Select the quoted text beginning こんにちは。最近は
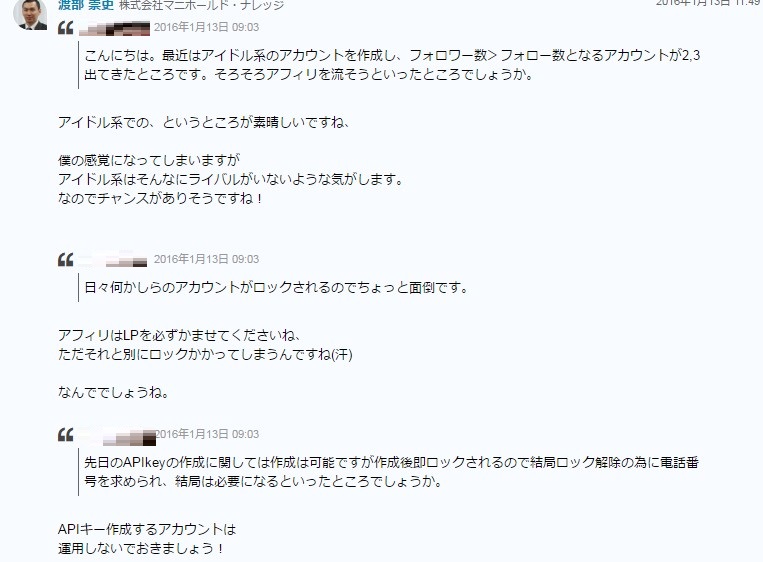The height and width of the screenshot is (562, 763). pos(392,65)
